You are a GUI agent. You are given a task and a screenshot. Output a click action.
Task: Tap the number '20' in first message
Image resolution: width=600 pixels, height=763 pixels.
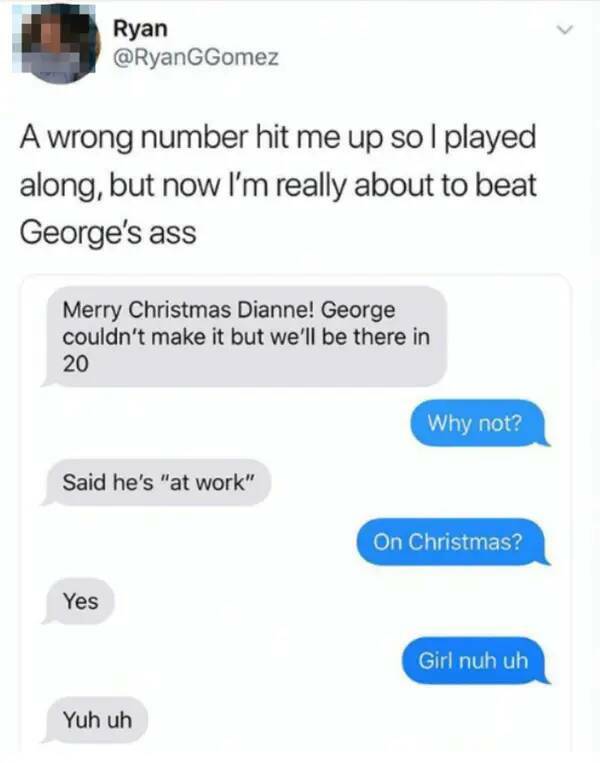(x=75, y=363)
